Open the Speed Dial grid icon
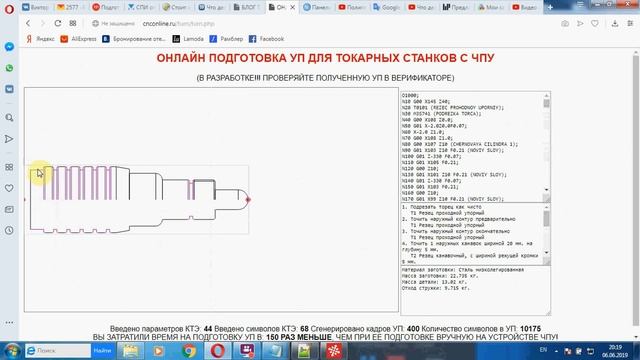Screen dimensions: 640x360 click(x=73, y=23)
